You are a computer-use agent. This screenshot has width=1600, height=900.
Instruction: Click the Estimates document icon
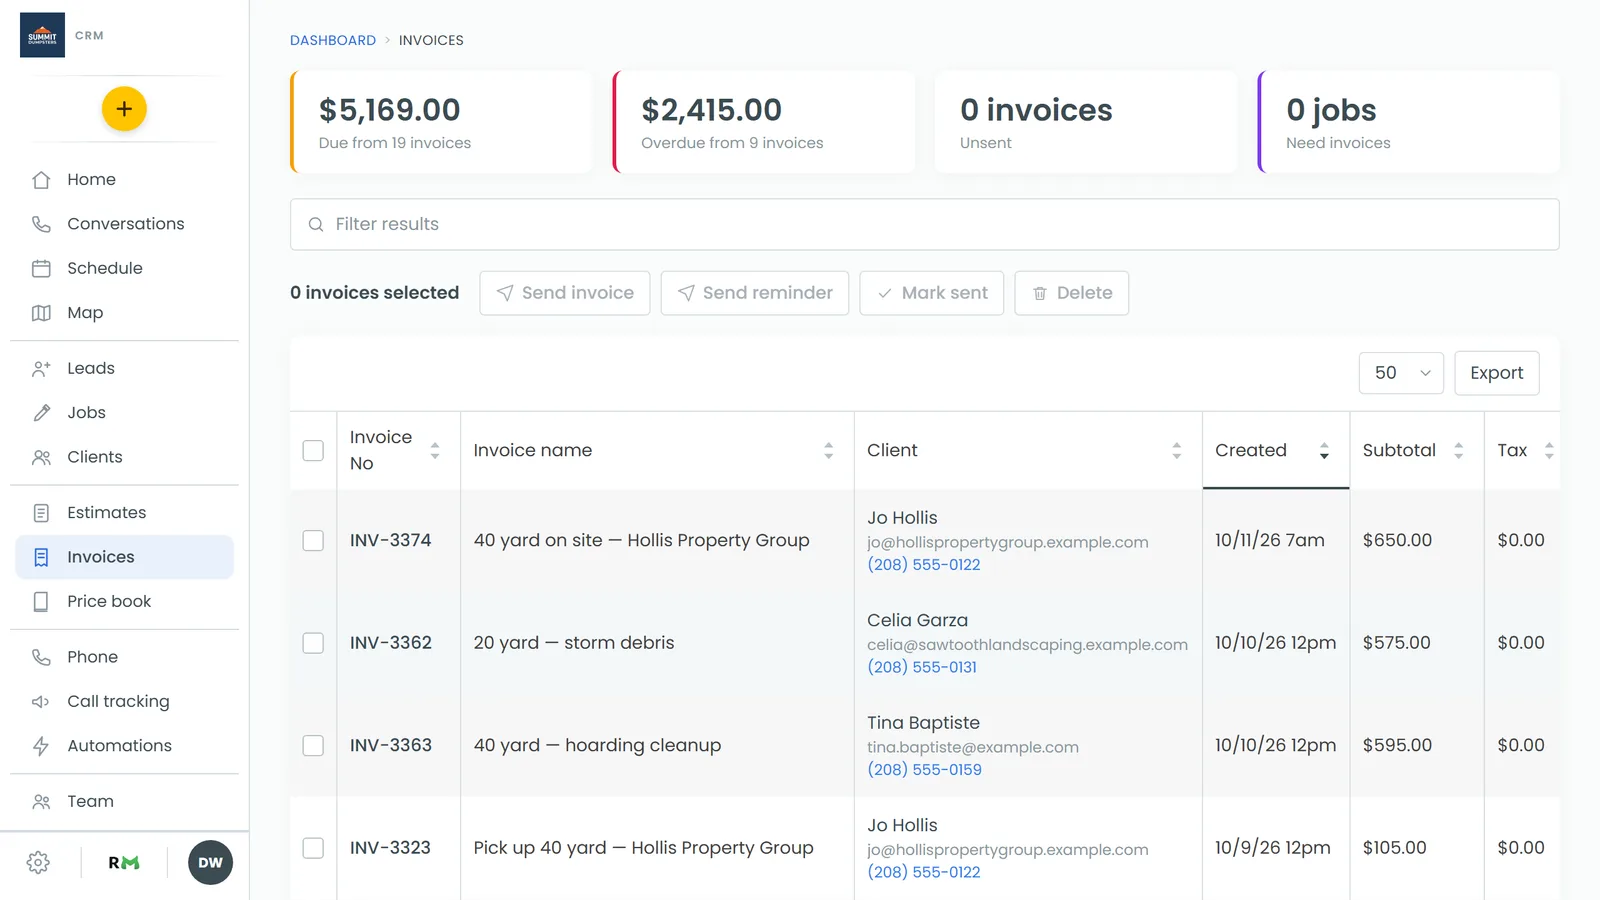41,513
